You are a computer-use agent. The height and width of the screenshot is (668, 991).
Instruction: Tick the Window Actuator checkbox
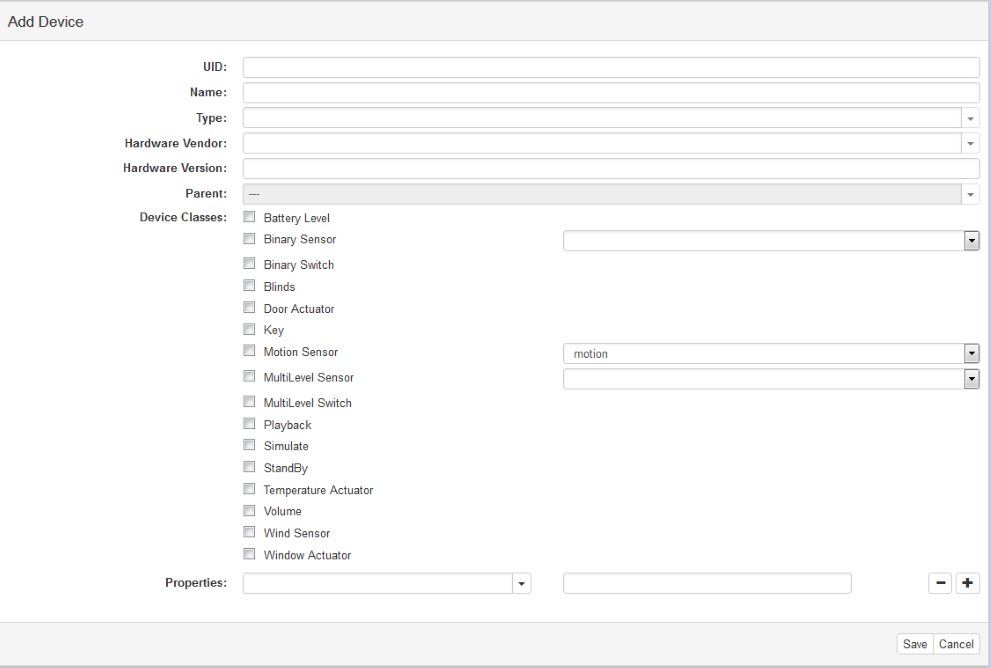click(x=249, y=554)
